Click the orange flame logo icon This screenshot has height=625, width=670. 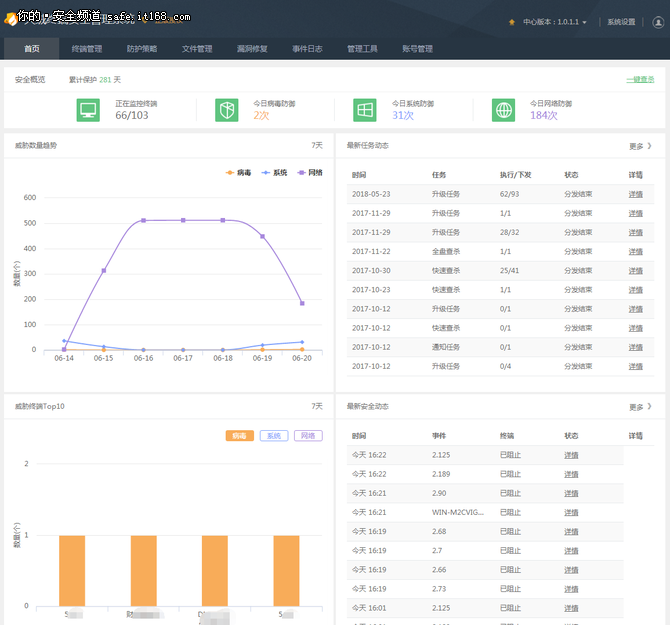click(x=10, y=18)
